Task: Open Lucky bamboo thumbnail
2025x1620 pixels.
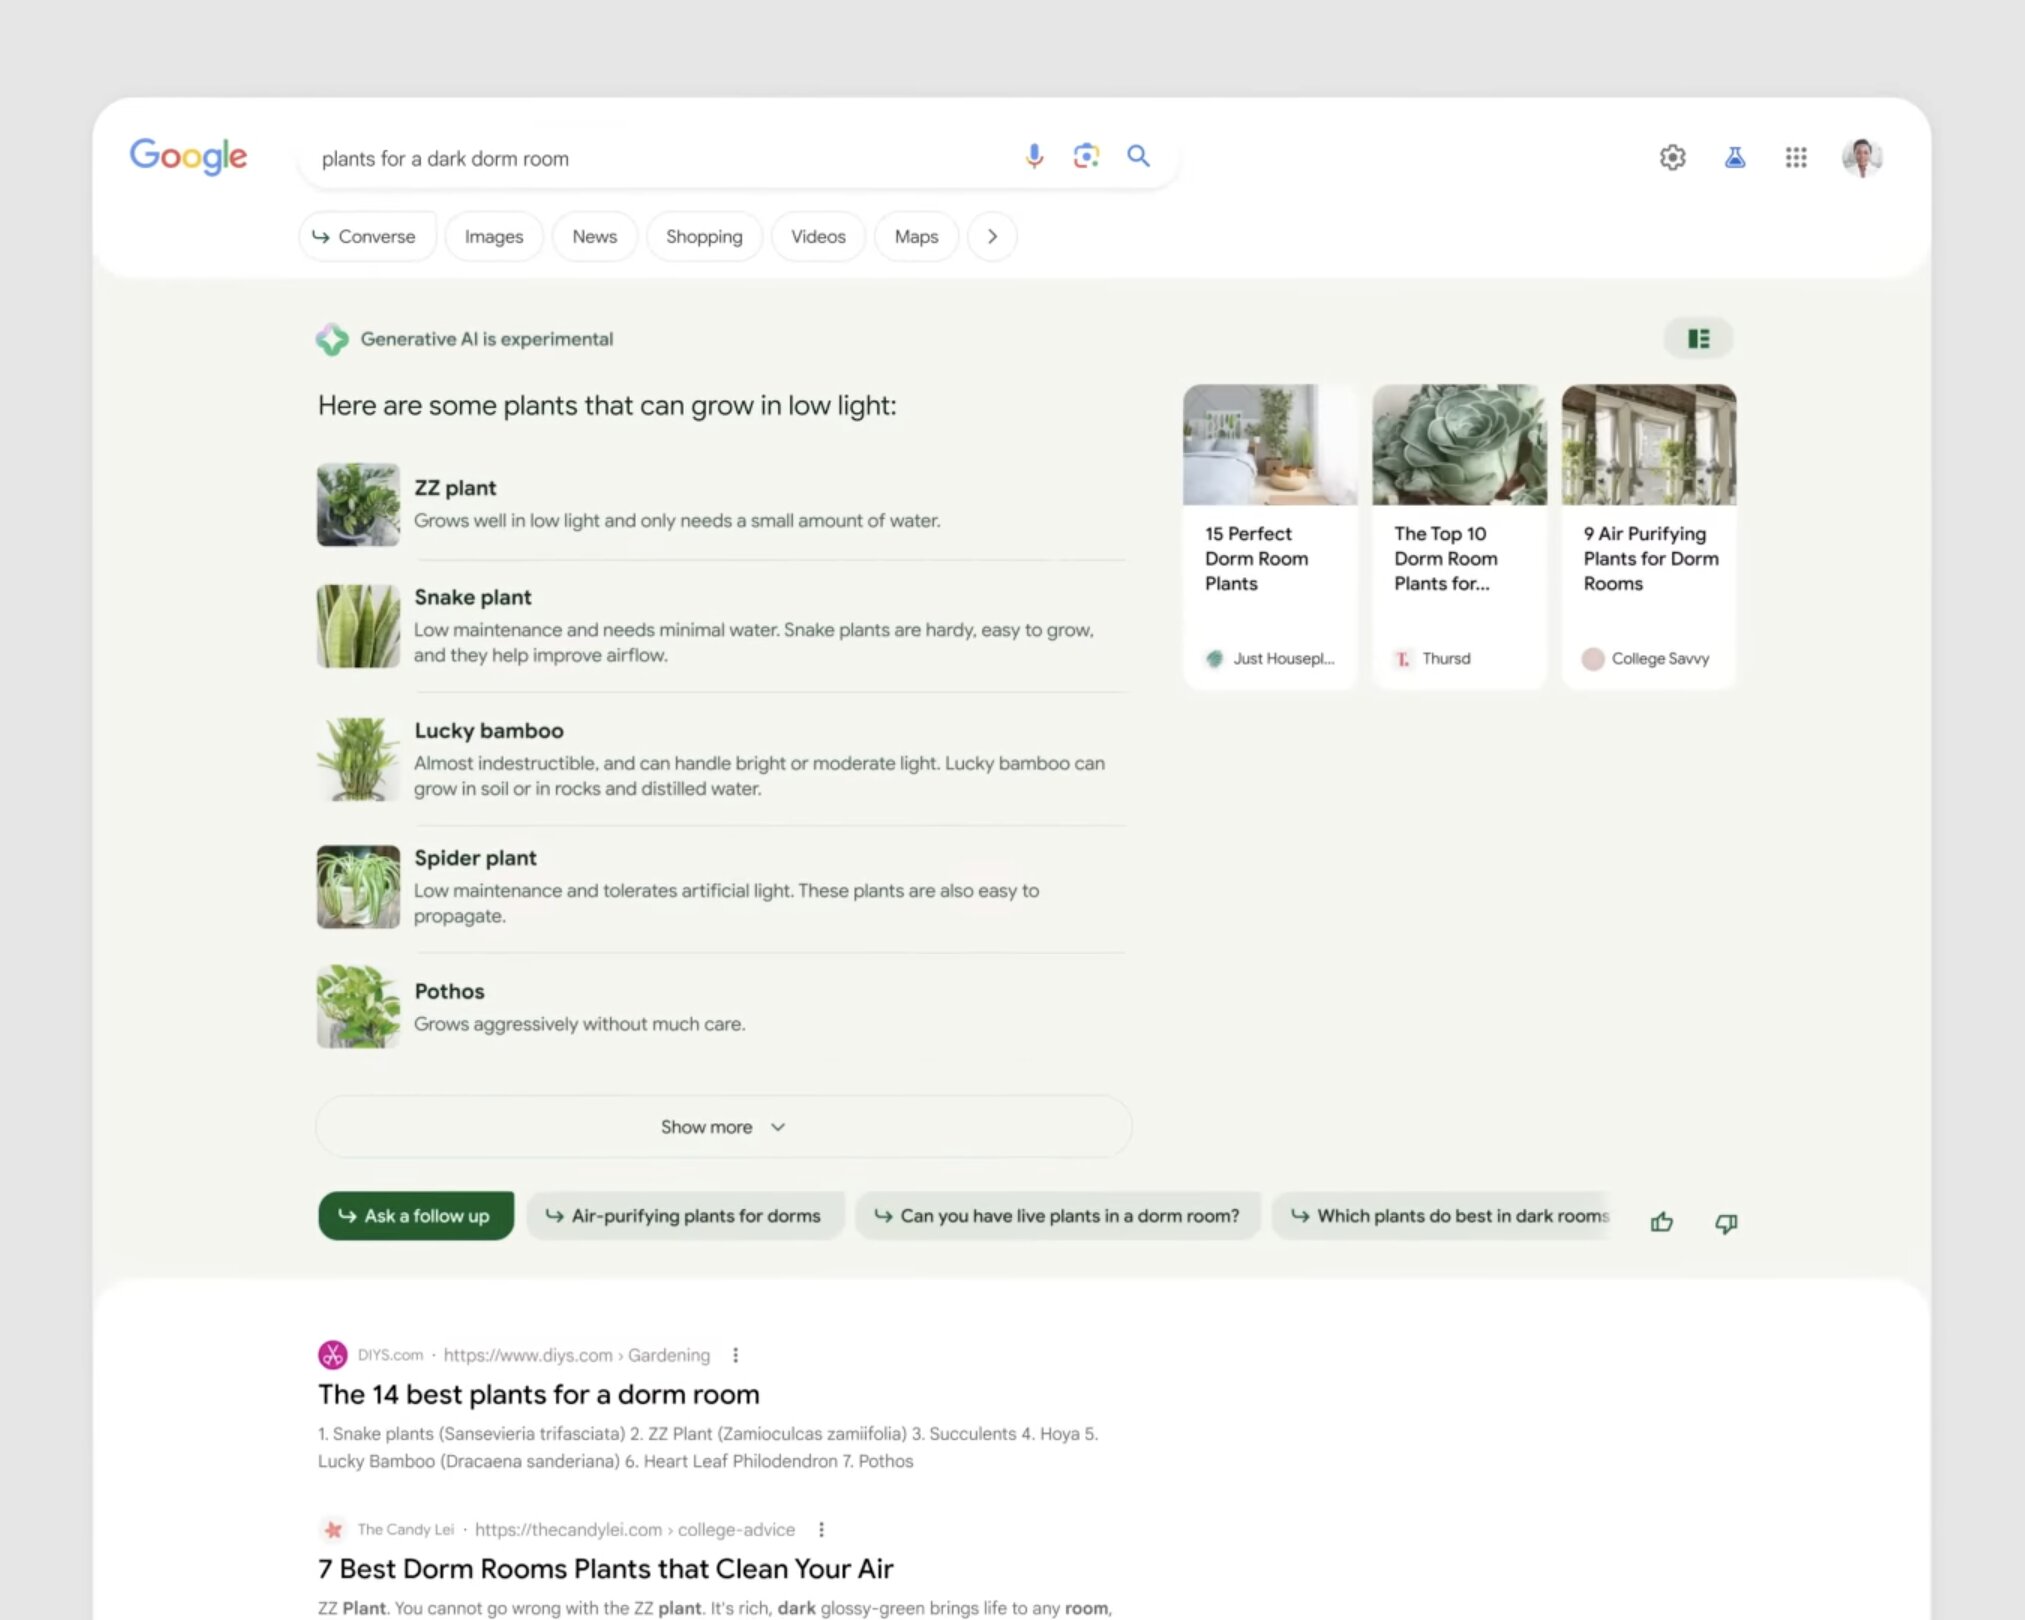Action: coord(358,759)
